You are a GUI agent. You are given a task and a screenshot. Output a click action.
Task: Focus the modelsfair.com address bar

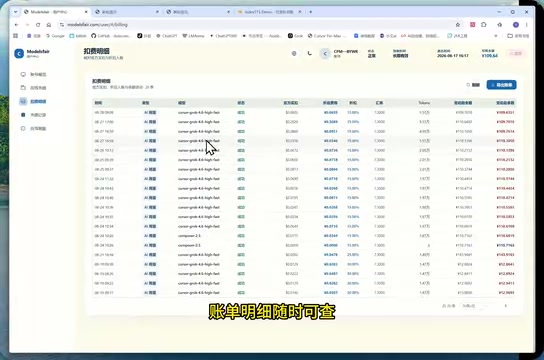click(x=257, y=25)
